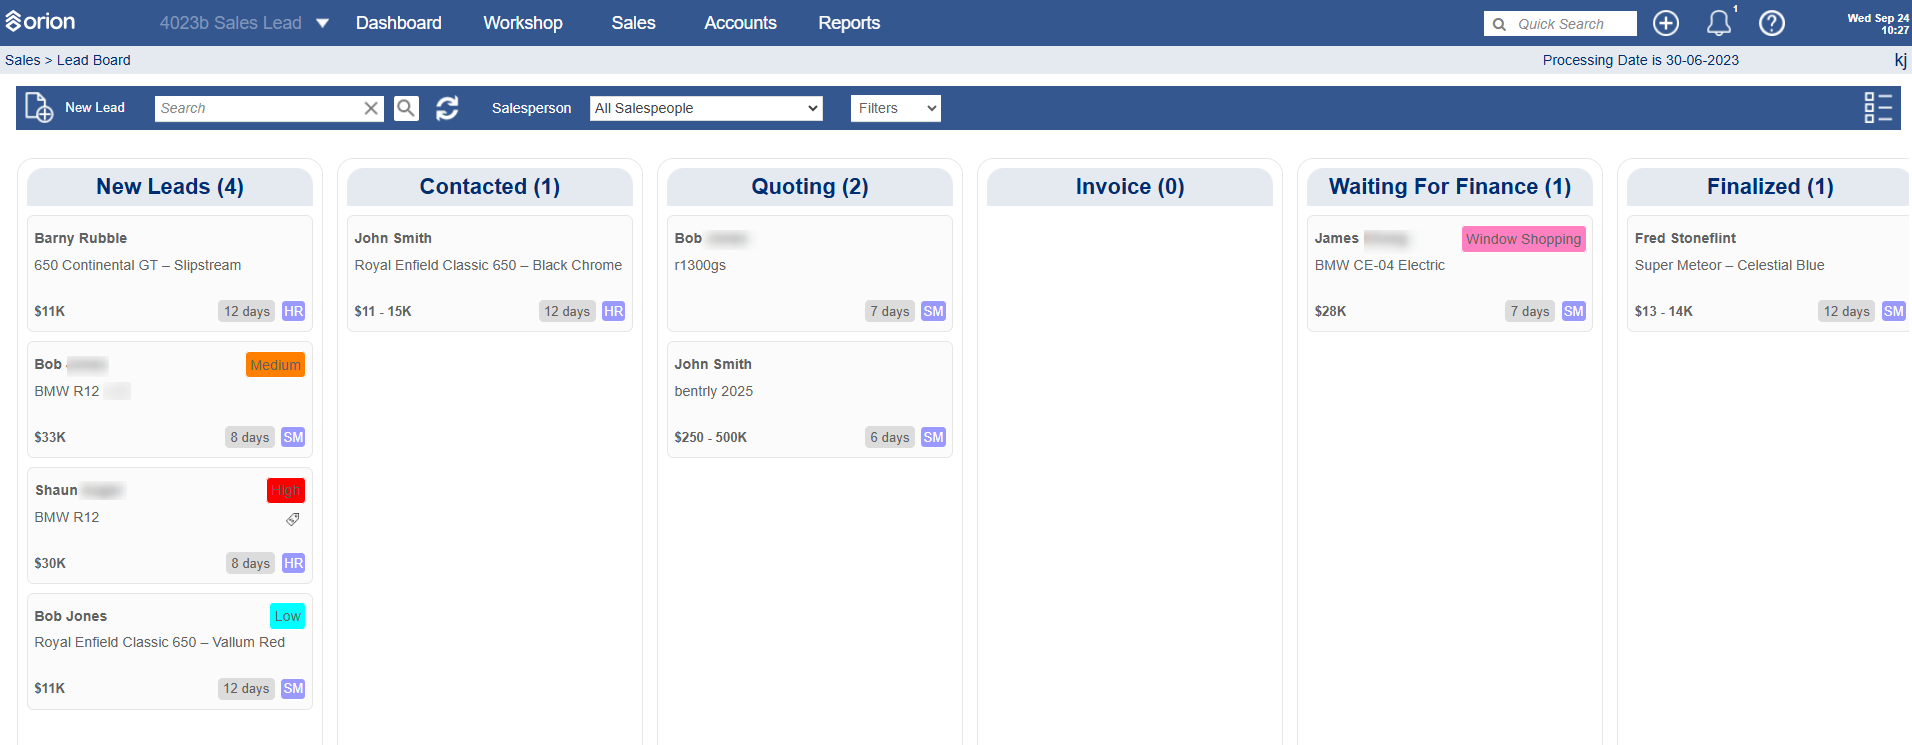
Task: Click the Sales breadcrumb link
Action: point(23,60)
